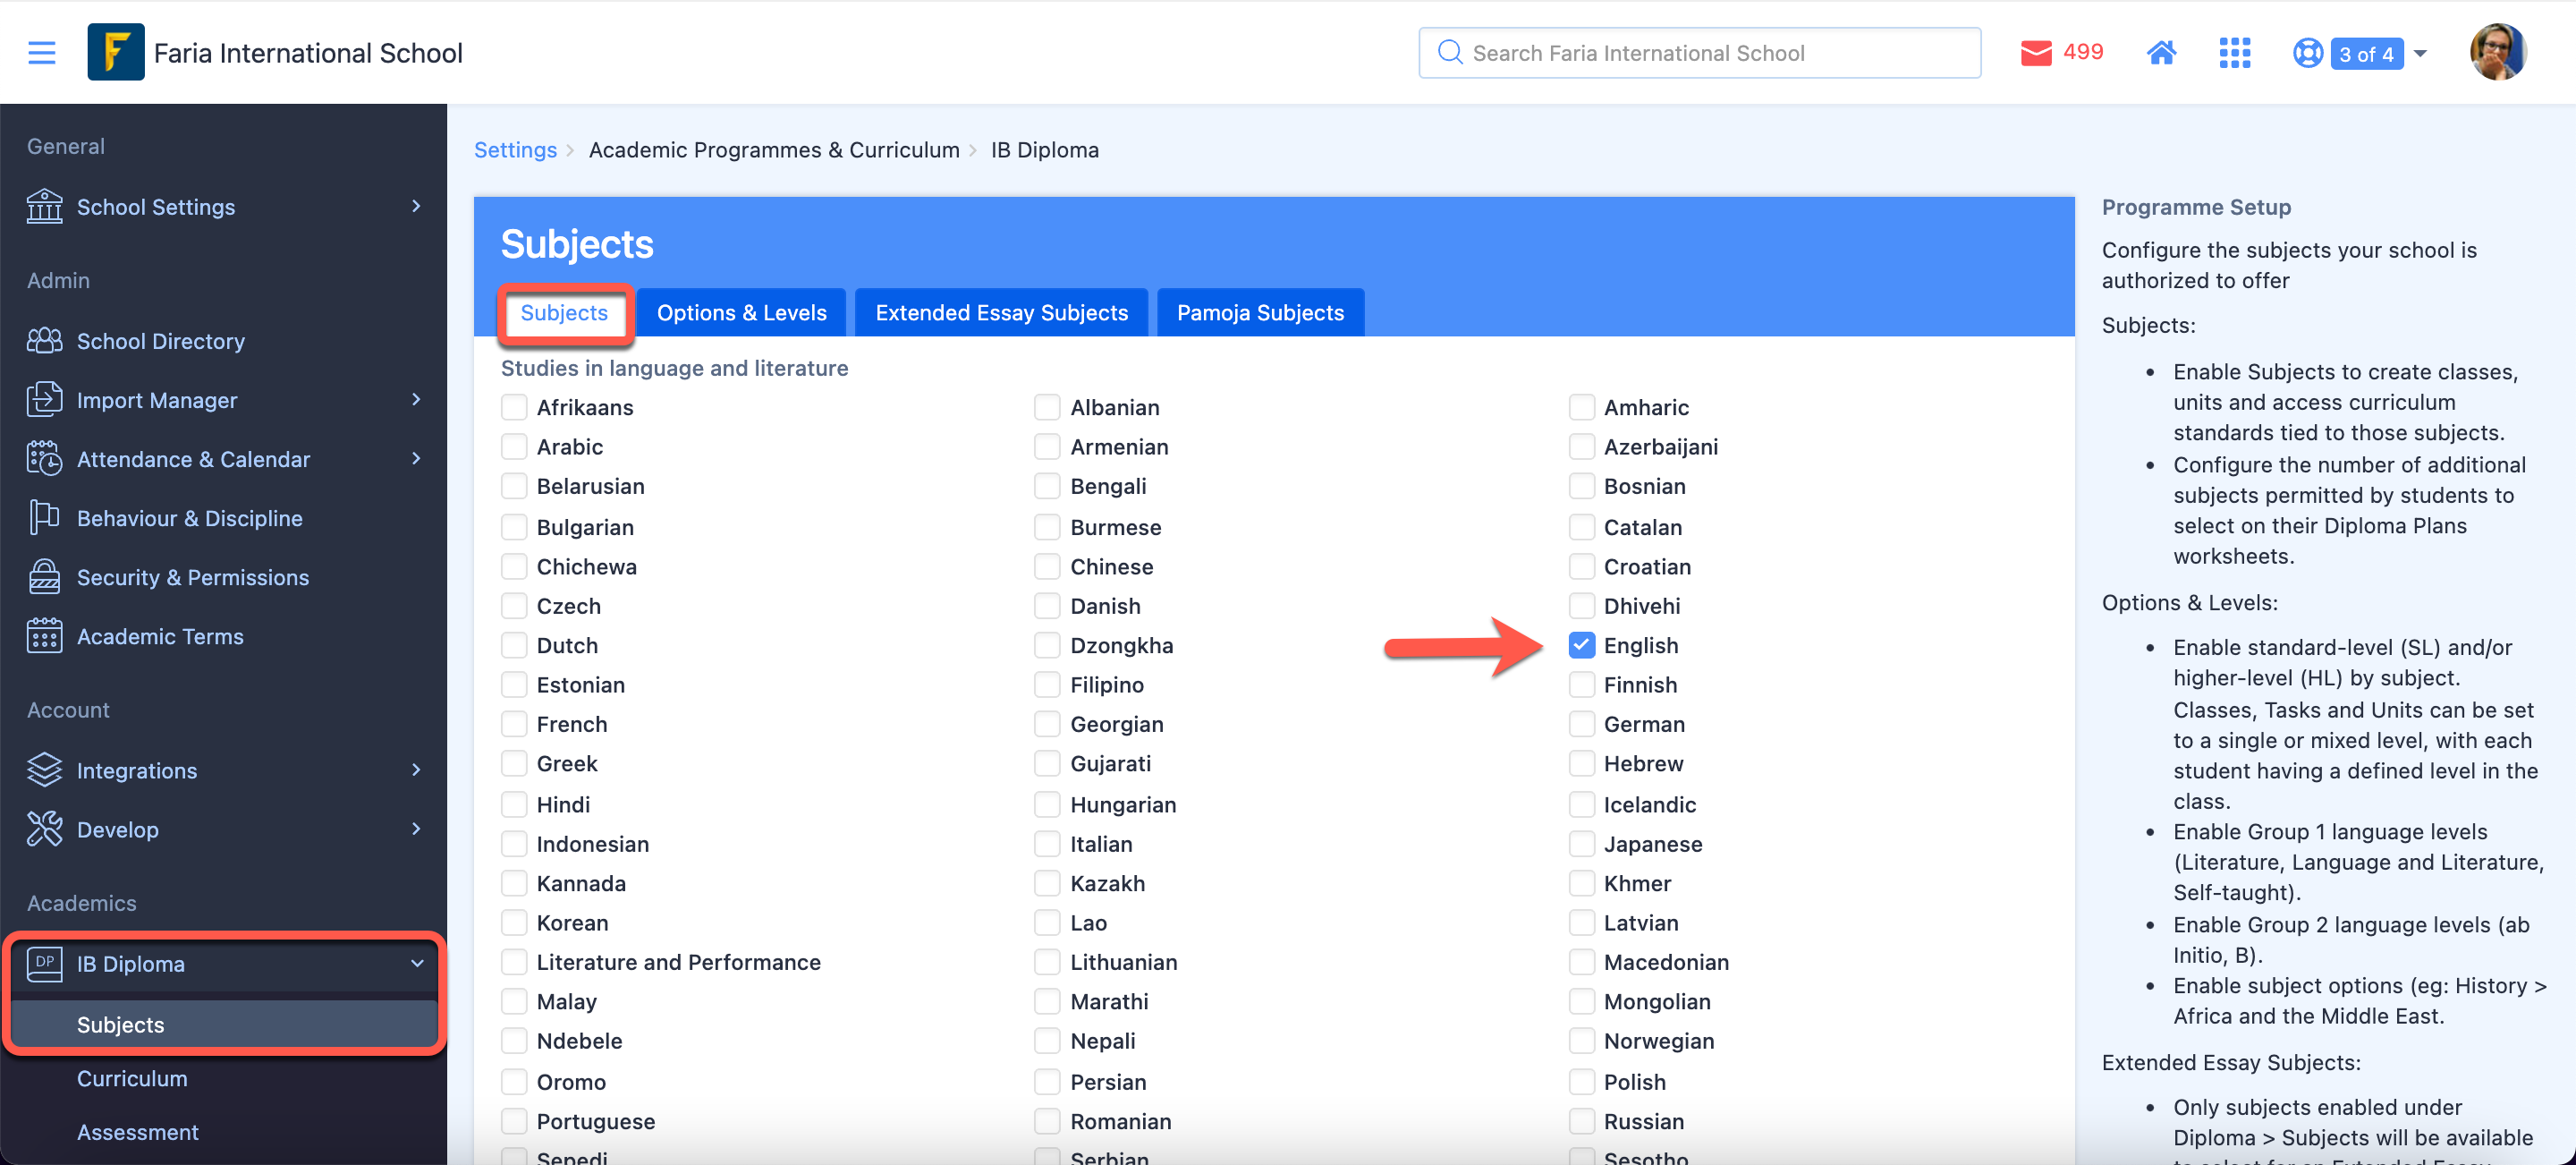2576x1165 pixels.
Task: Click the Academic Terms calendar icon
Action: 44,635
